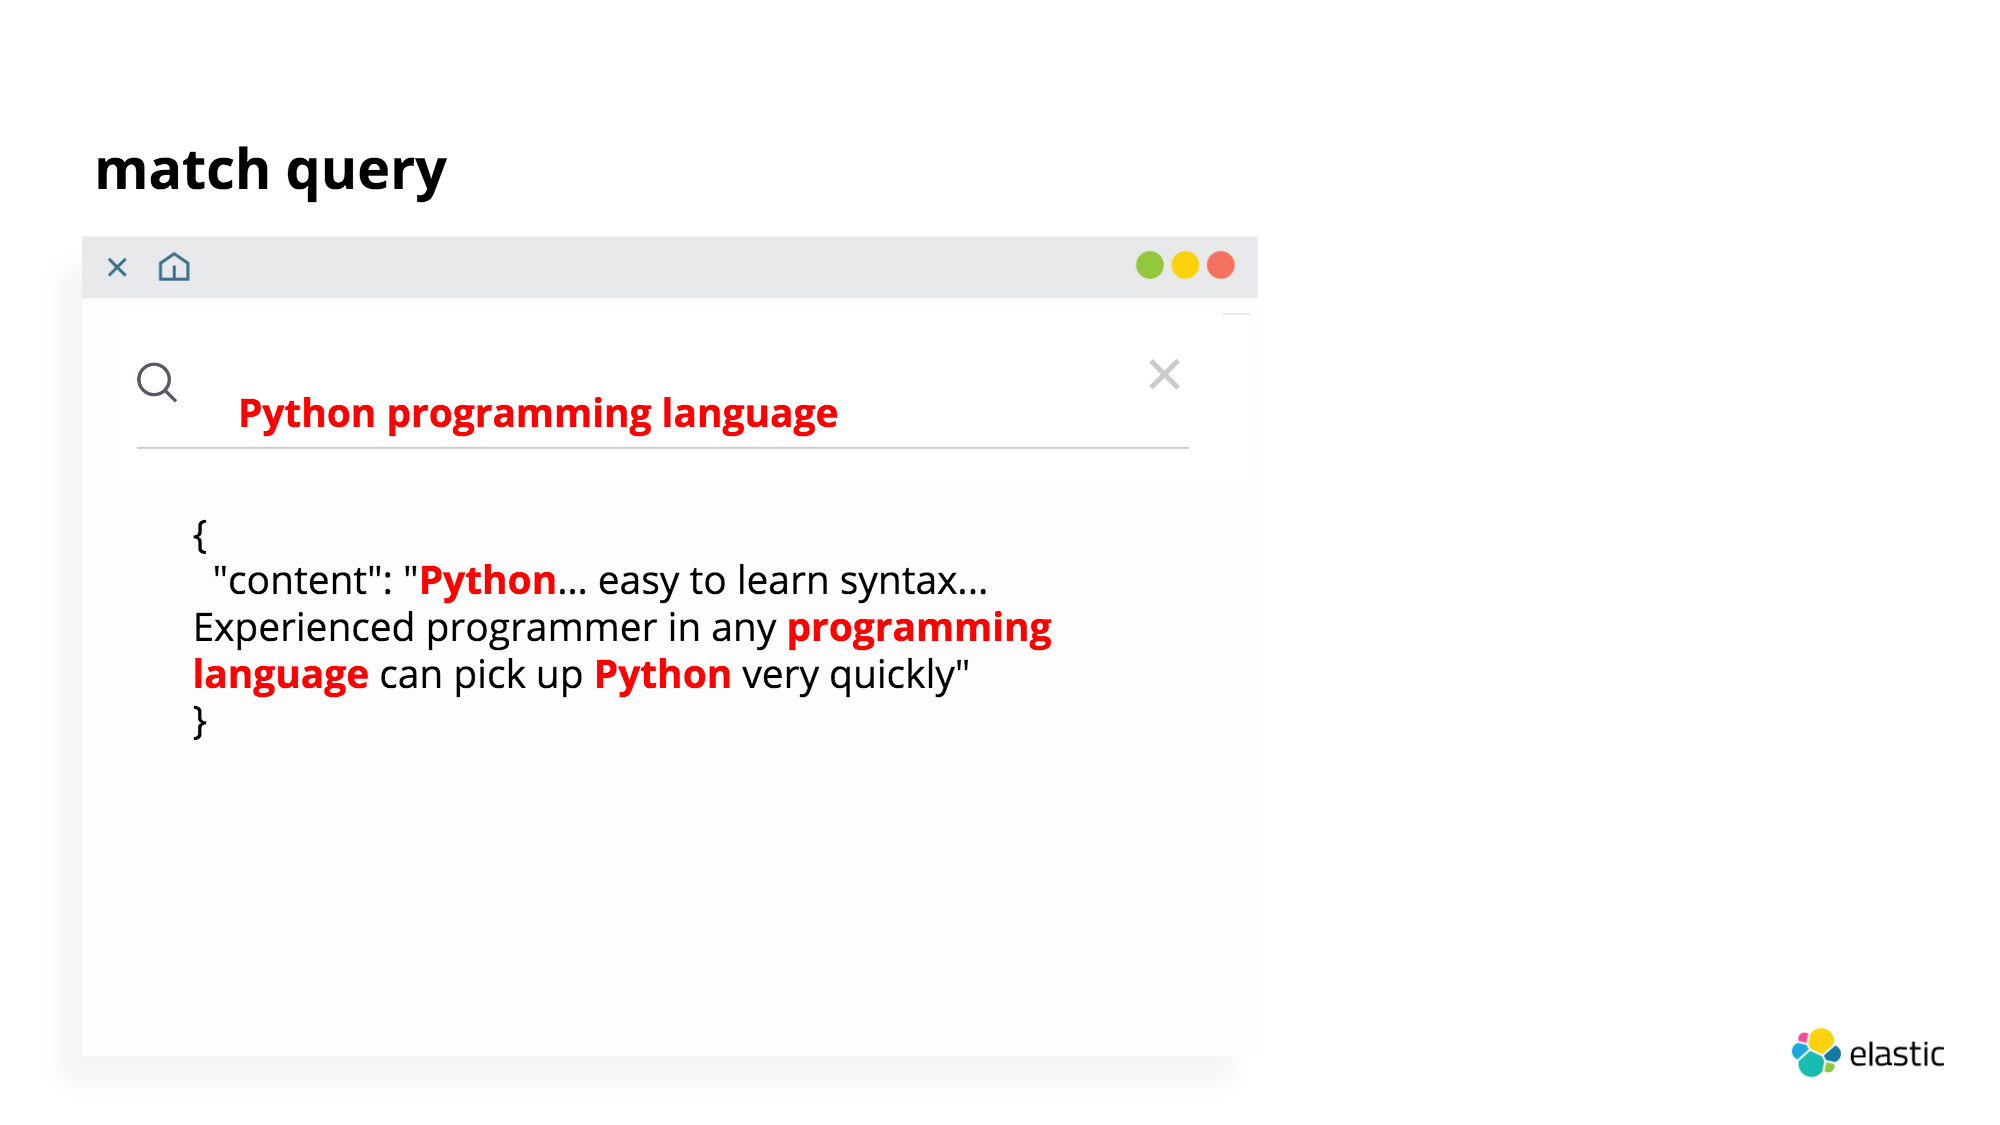This screenshot has height=1125, width=2000.
Task: Click the words "Experienced programmer" in the result
Action: tap(425, 628)
